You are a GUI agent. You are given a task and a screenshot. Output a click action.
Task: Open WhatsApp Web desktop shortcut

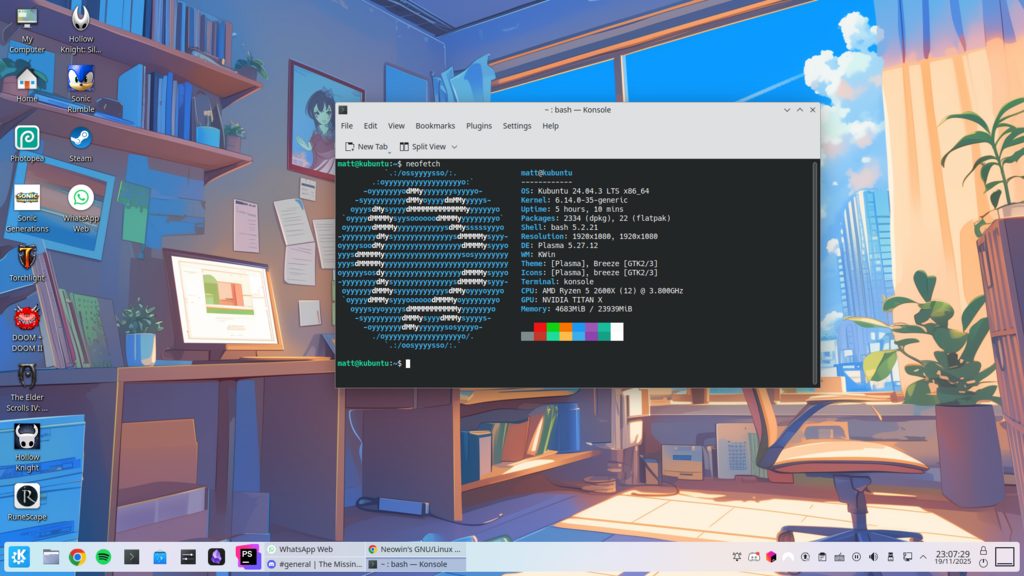tap(80, 209)
